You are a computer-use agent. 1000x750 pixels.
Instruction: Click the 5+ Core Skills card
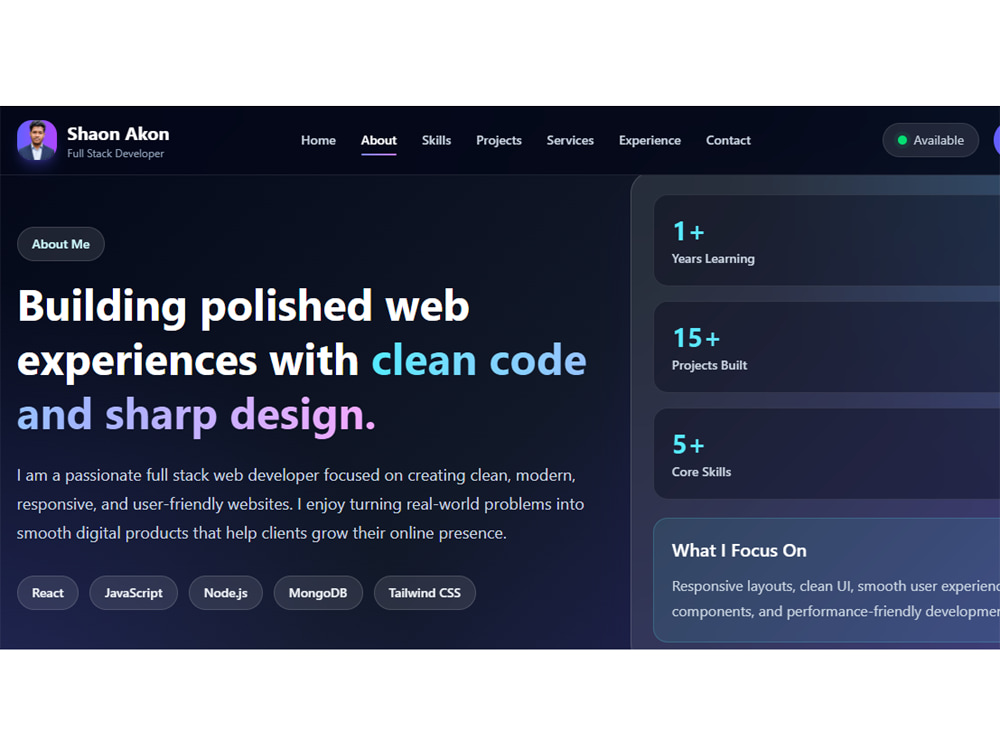point(827,453)
